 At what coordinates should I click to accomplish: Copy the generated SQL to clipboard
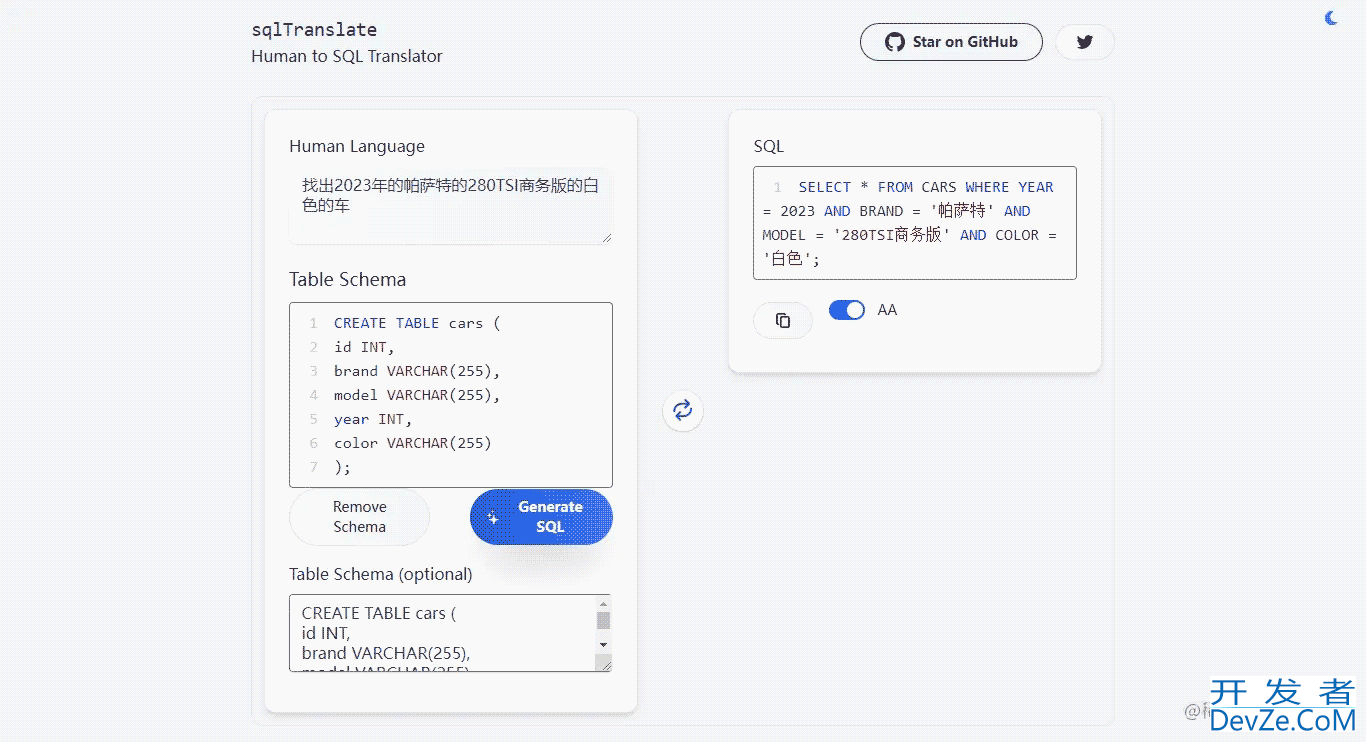(783, 320)
